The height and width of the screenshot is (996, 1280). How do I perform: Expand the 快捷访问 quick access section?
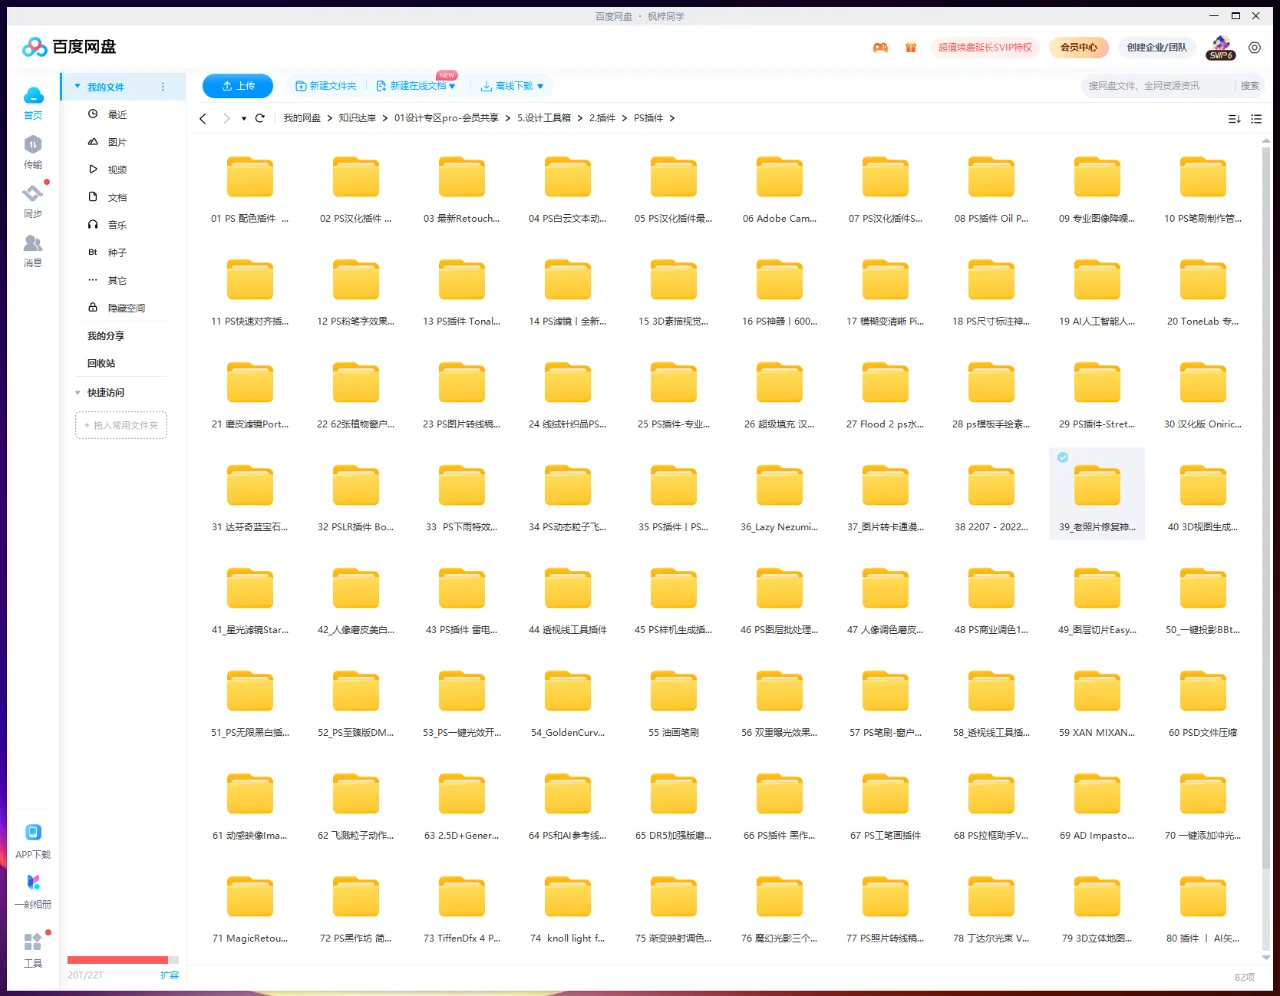click(78, 393)
